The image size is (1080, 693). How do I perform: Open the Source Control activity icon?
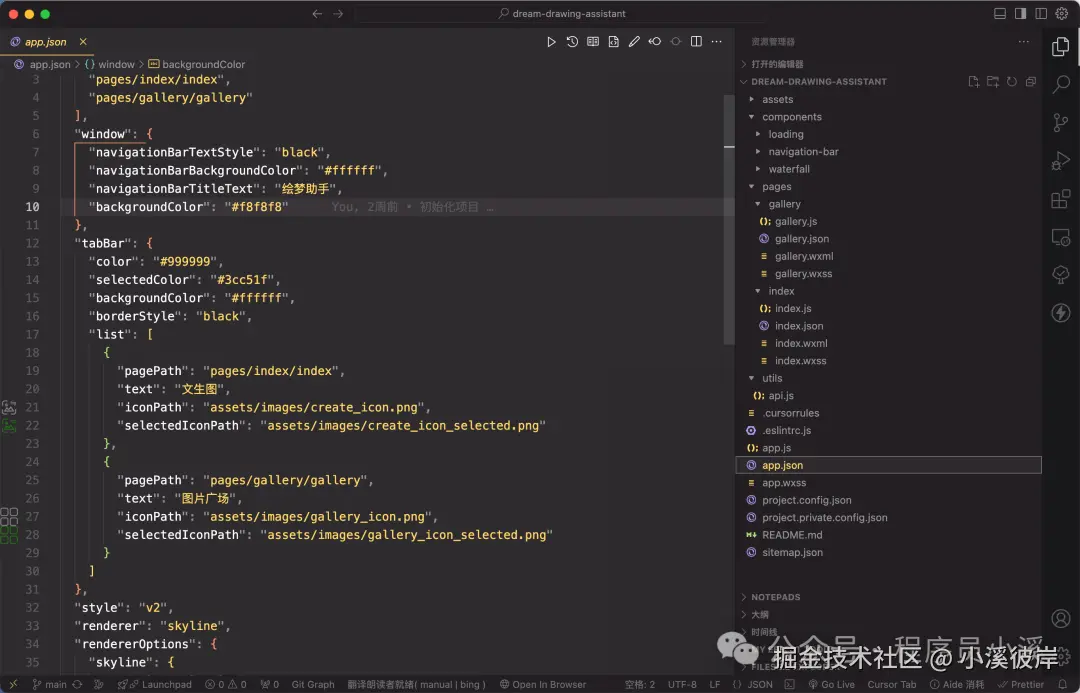pos(1061,123)
